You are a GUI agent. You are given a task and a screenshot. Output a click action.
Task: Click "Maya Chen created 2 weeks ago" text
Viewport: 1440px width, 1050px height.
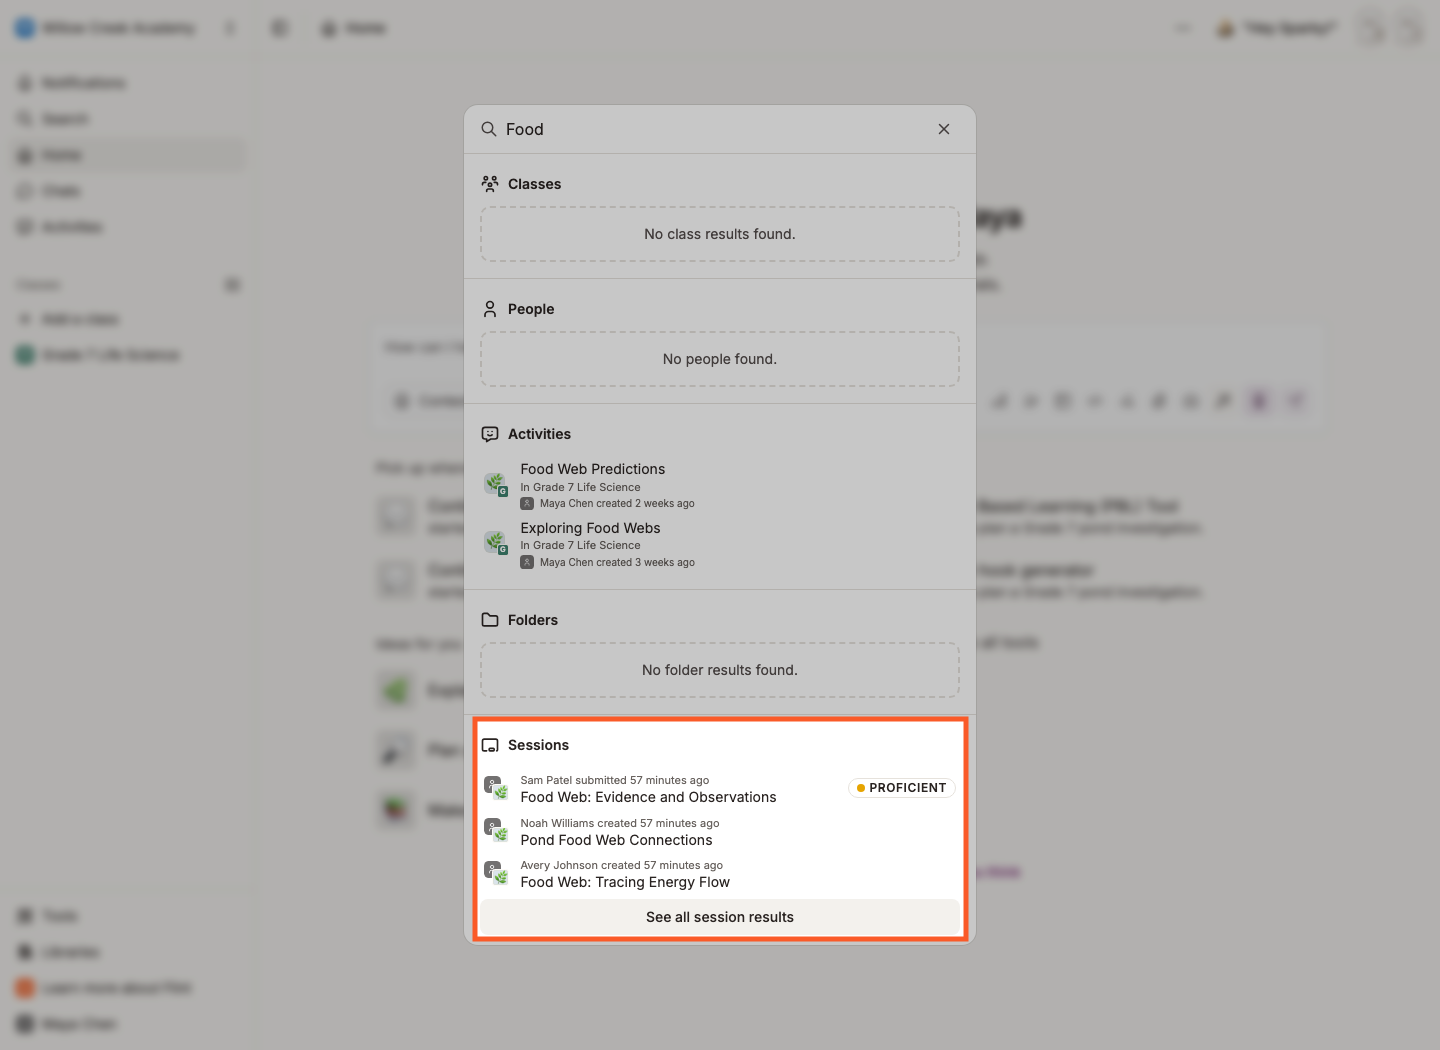click(x=617, y=504)
